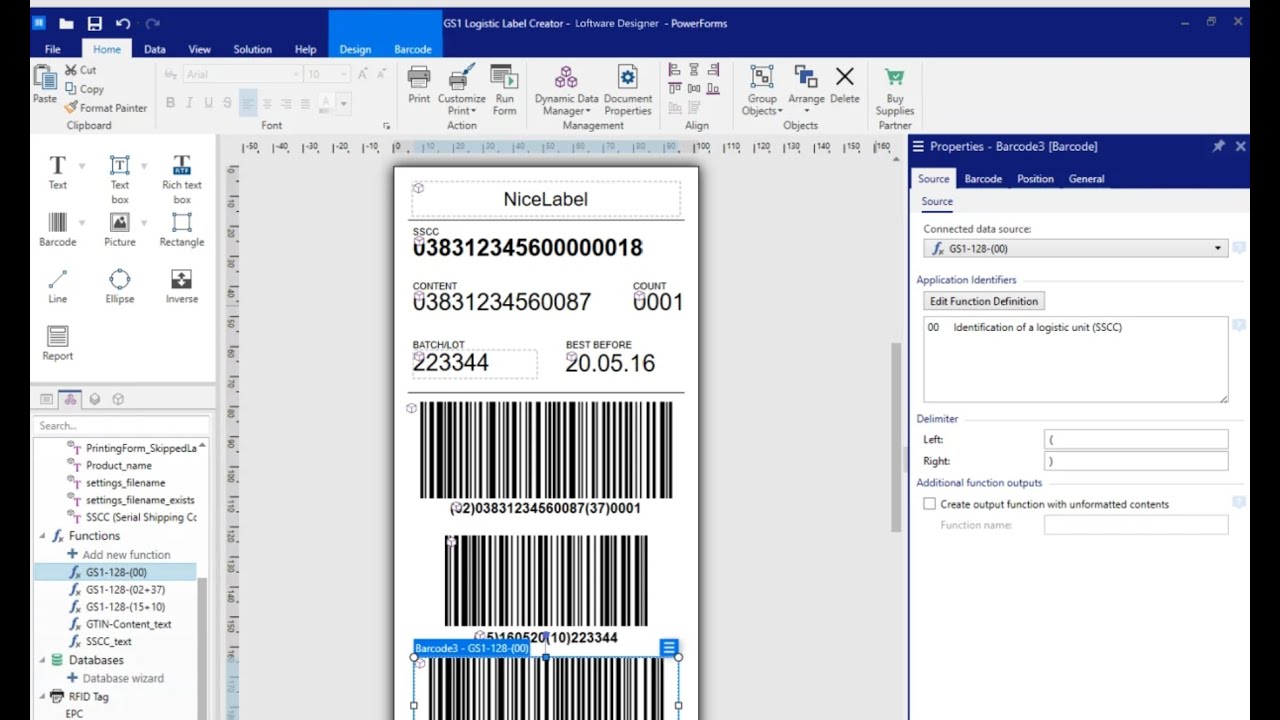The image size is (1280, 720).
Task: Select the Line tool
Action: (58, 287)
